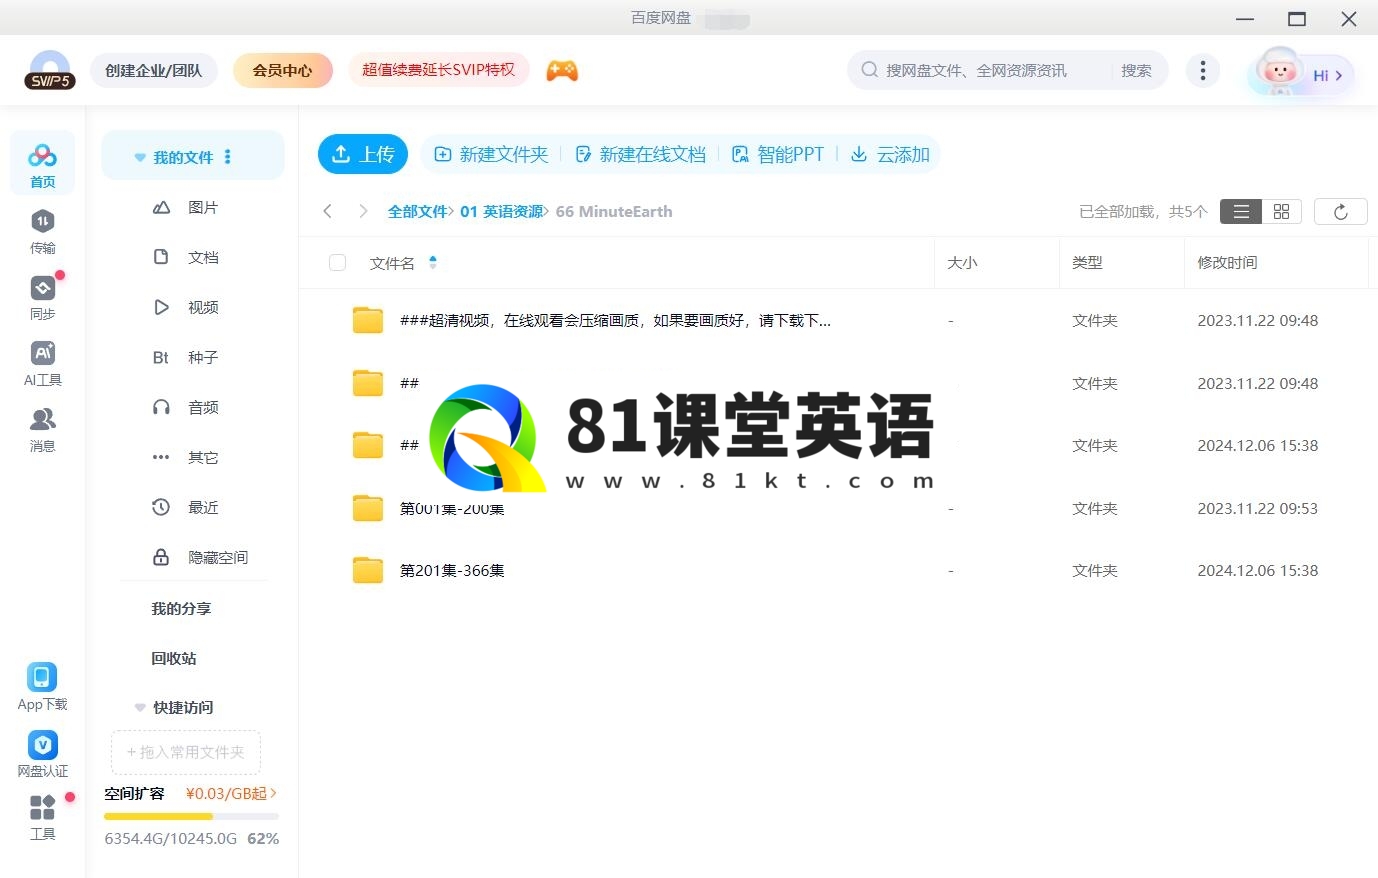Image resolution: width=1378 pixels, height=878 pixels.
Task: Open 会员中心 member center
Action: tap(282, 70)
